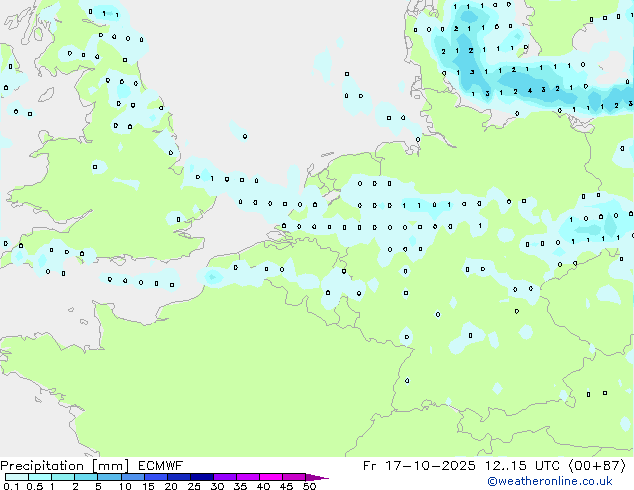Pick the 45–50 mm legend swatch
The height and width of the screenshot is (490, 634).
pos(294,477)
